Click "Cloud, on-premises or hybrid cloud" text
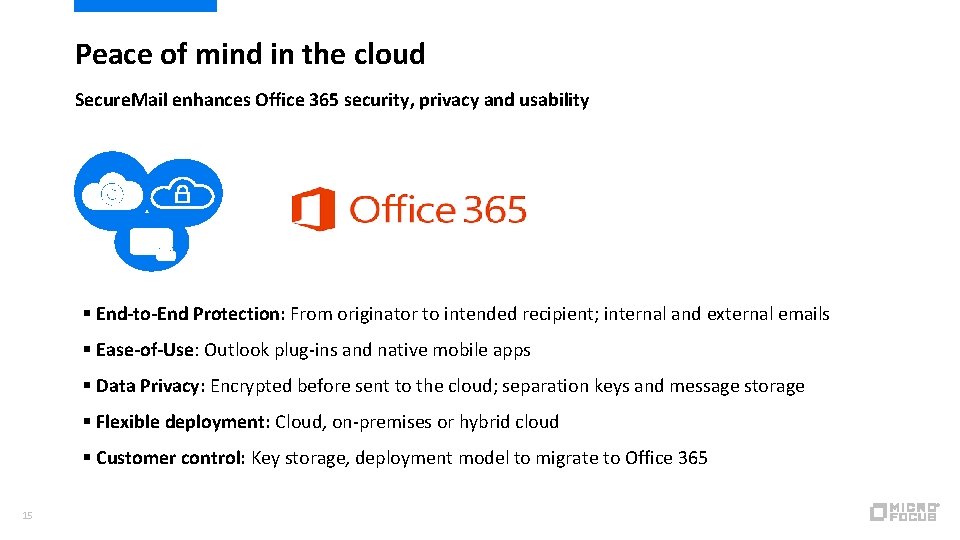This screenshot has height=540, width=960. point(416,422)
